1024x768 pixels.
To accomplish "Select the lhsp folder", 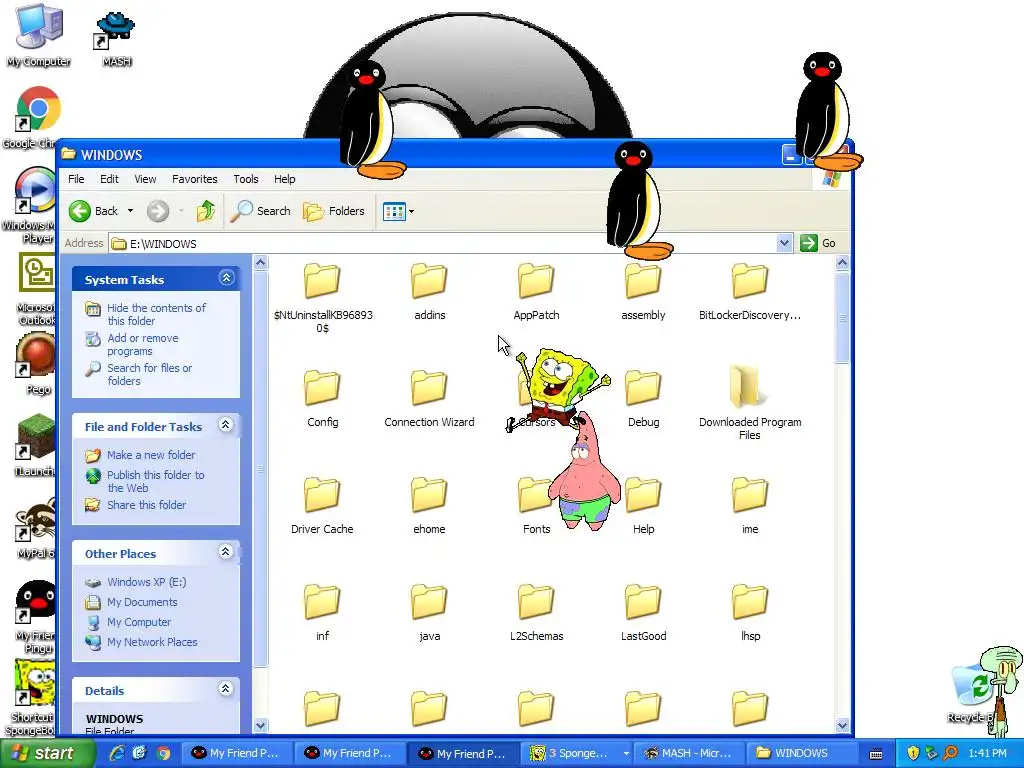I will 750,613.
